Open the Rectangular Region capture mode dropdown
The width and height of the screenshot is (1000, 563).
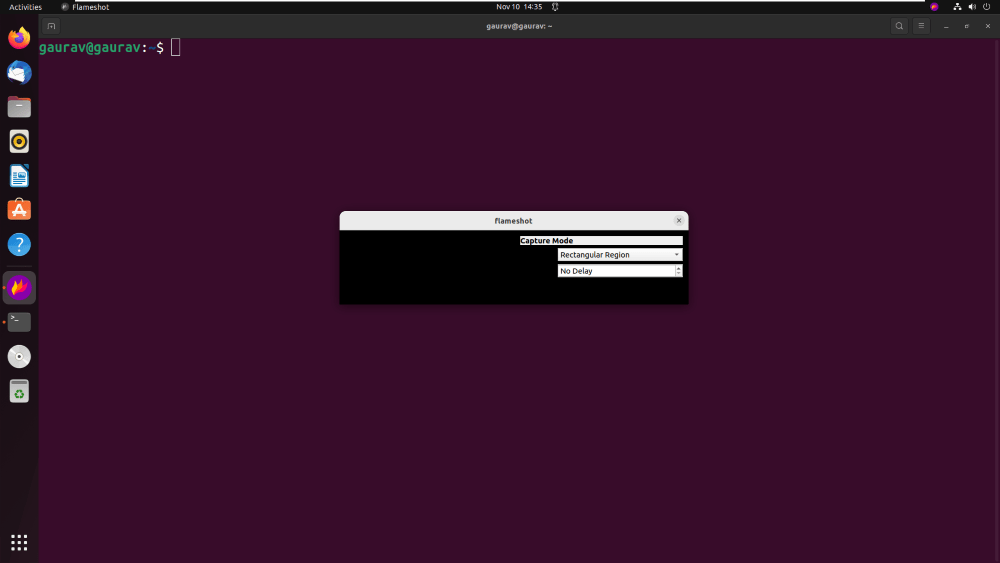point(620,254)
